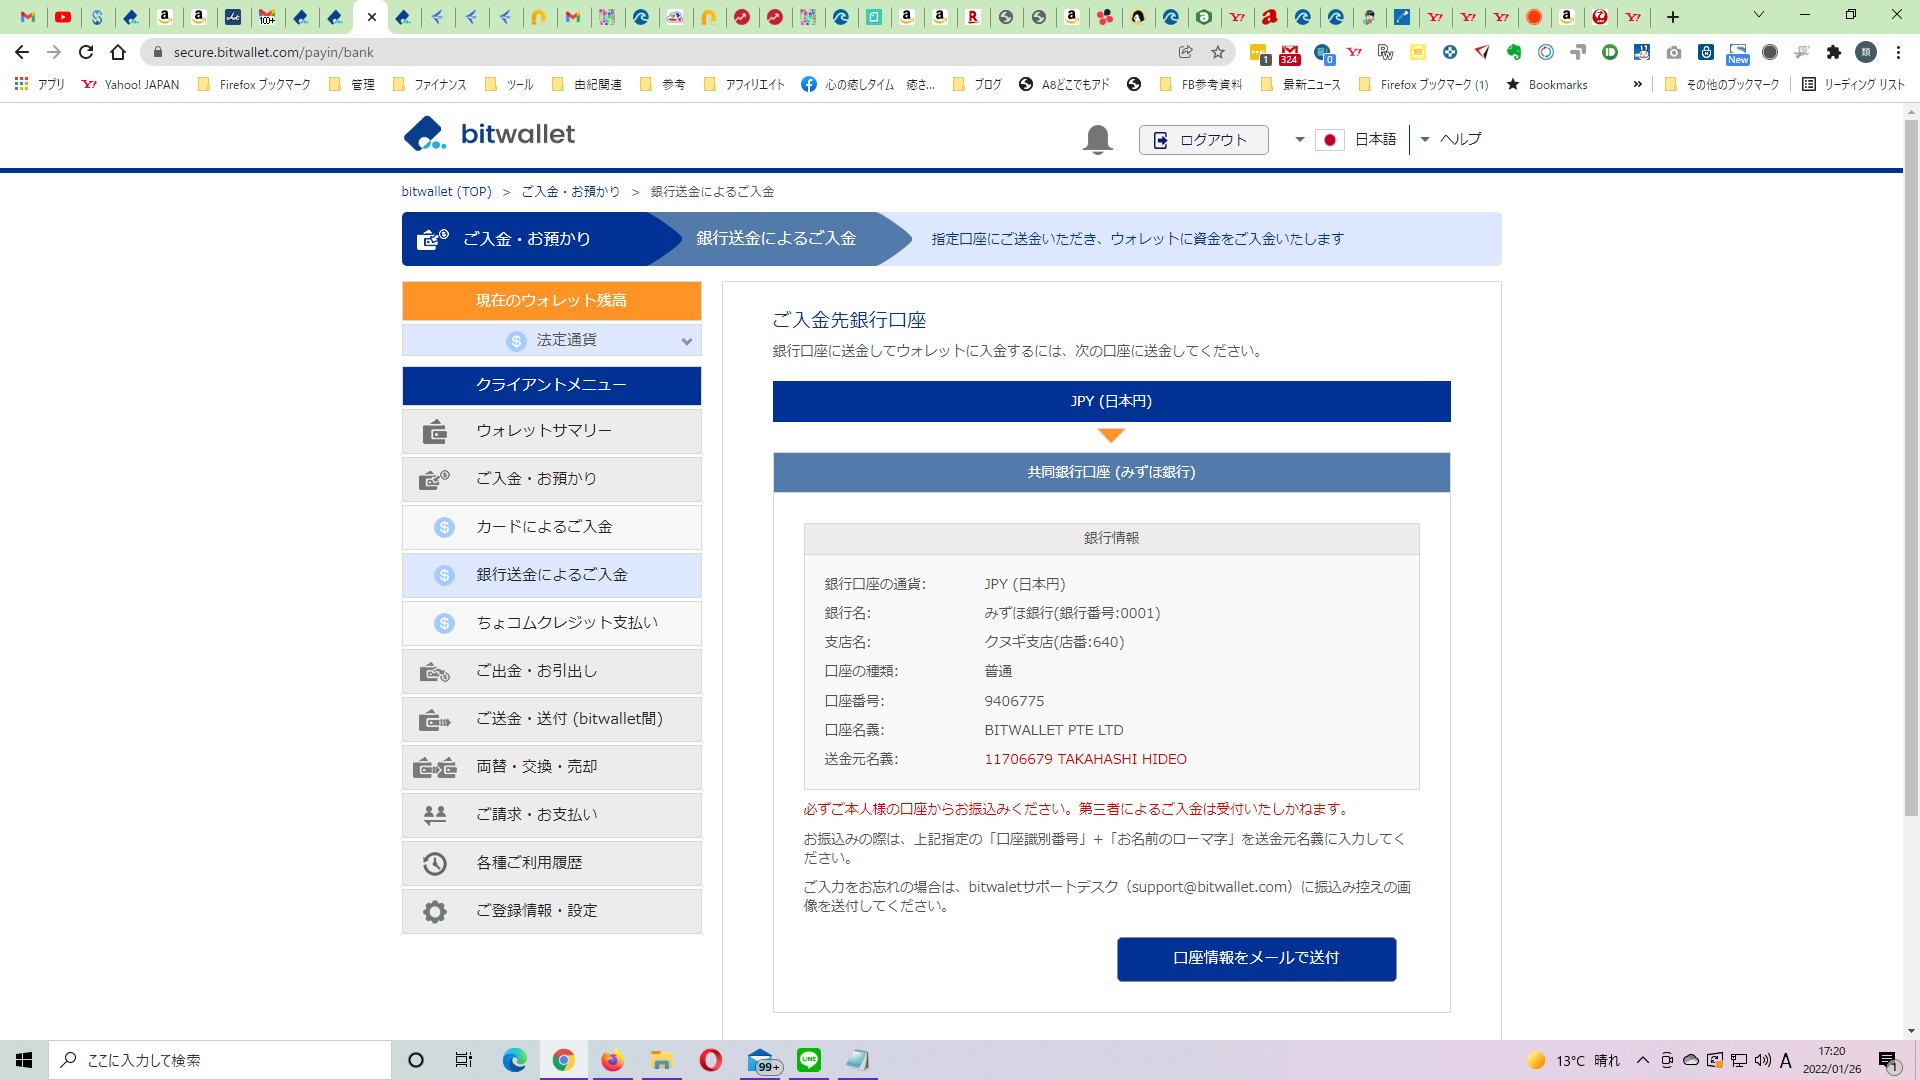This screenshot has height=1080, width=1920.
Task: Click wallet icon beside ウォレットサマリー
Action: point(434,432)
